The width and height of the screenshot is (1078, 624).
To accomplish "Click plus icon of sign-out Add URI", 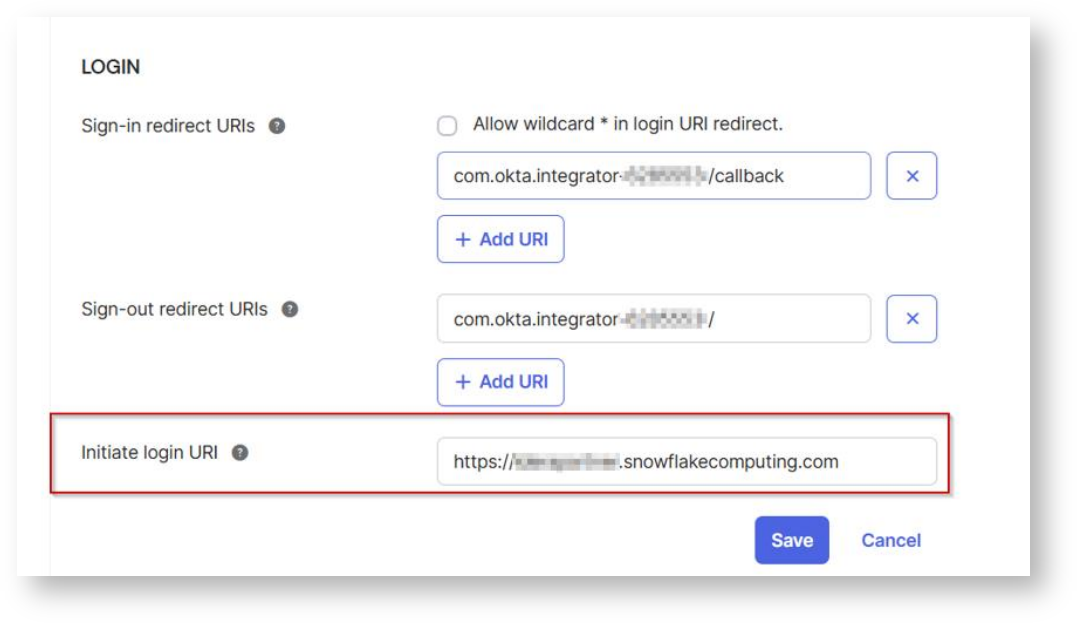I will pos(463,382).
